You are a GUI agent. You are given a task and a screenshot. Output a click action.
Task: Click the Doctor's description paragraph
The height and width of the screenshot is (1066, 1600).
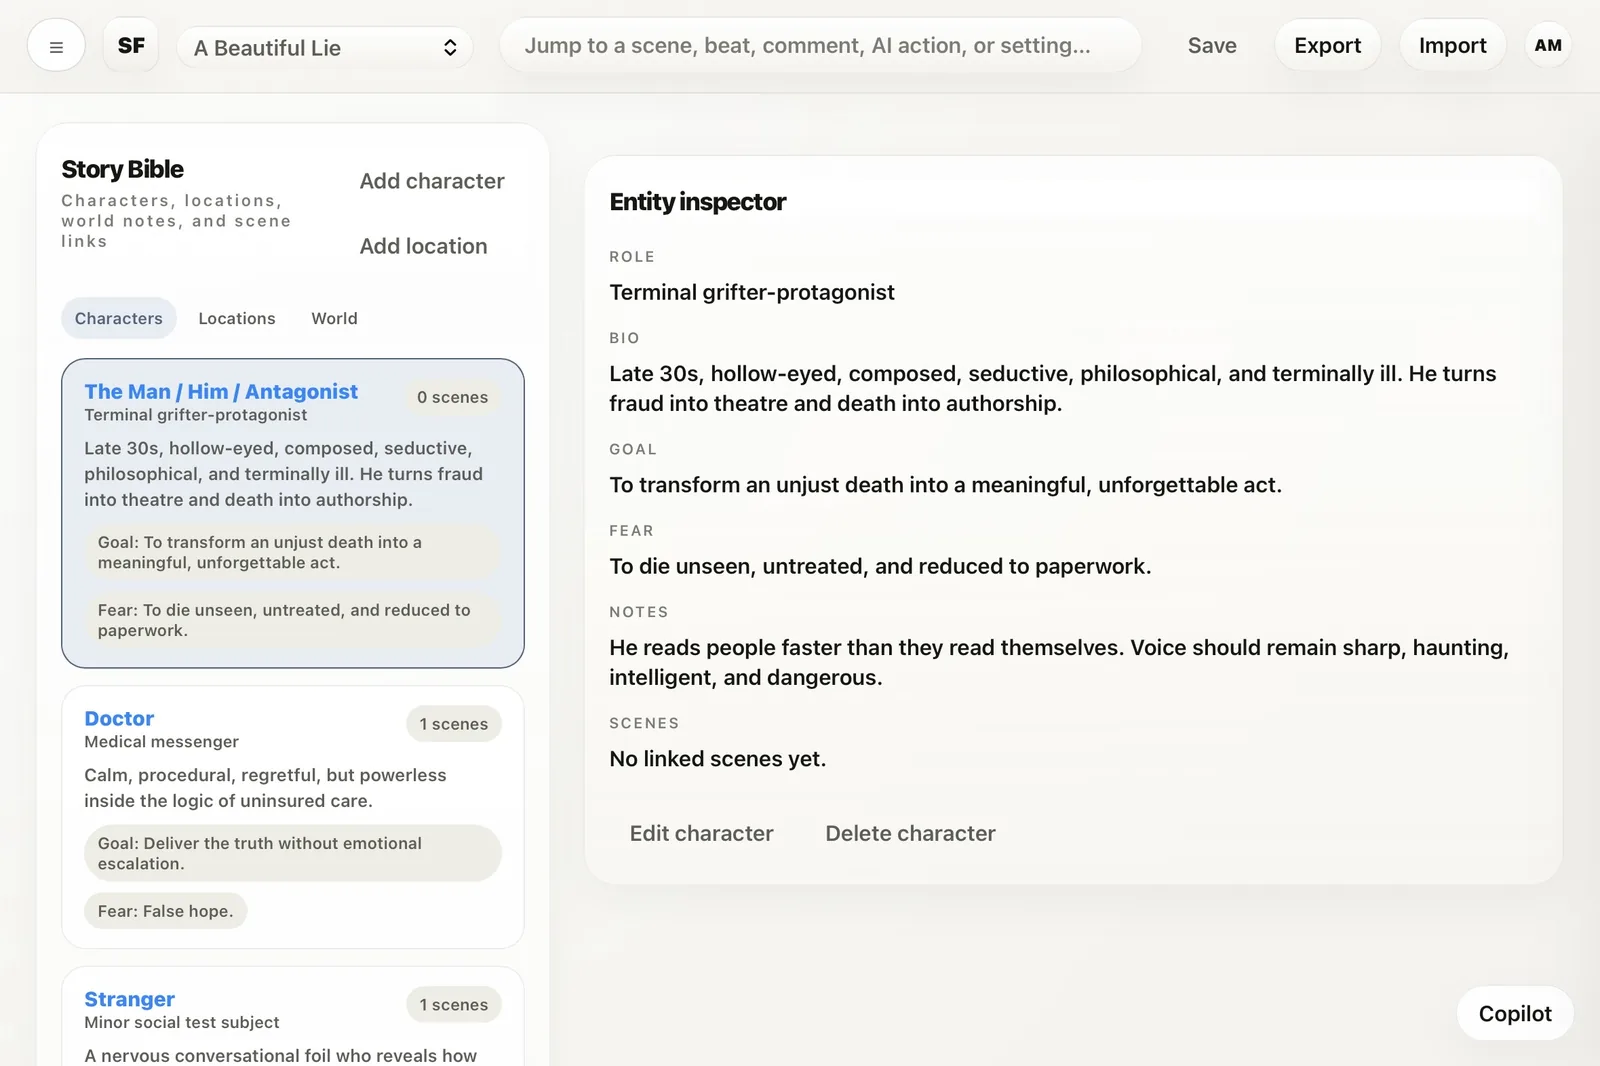point(265,788)
